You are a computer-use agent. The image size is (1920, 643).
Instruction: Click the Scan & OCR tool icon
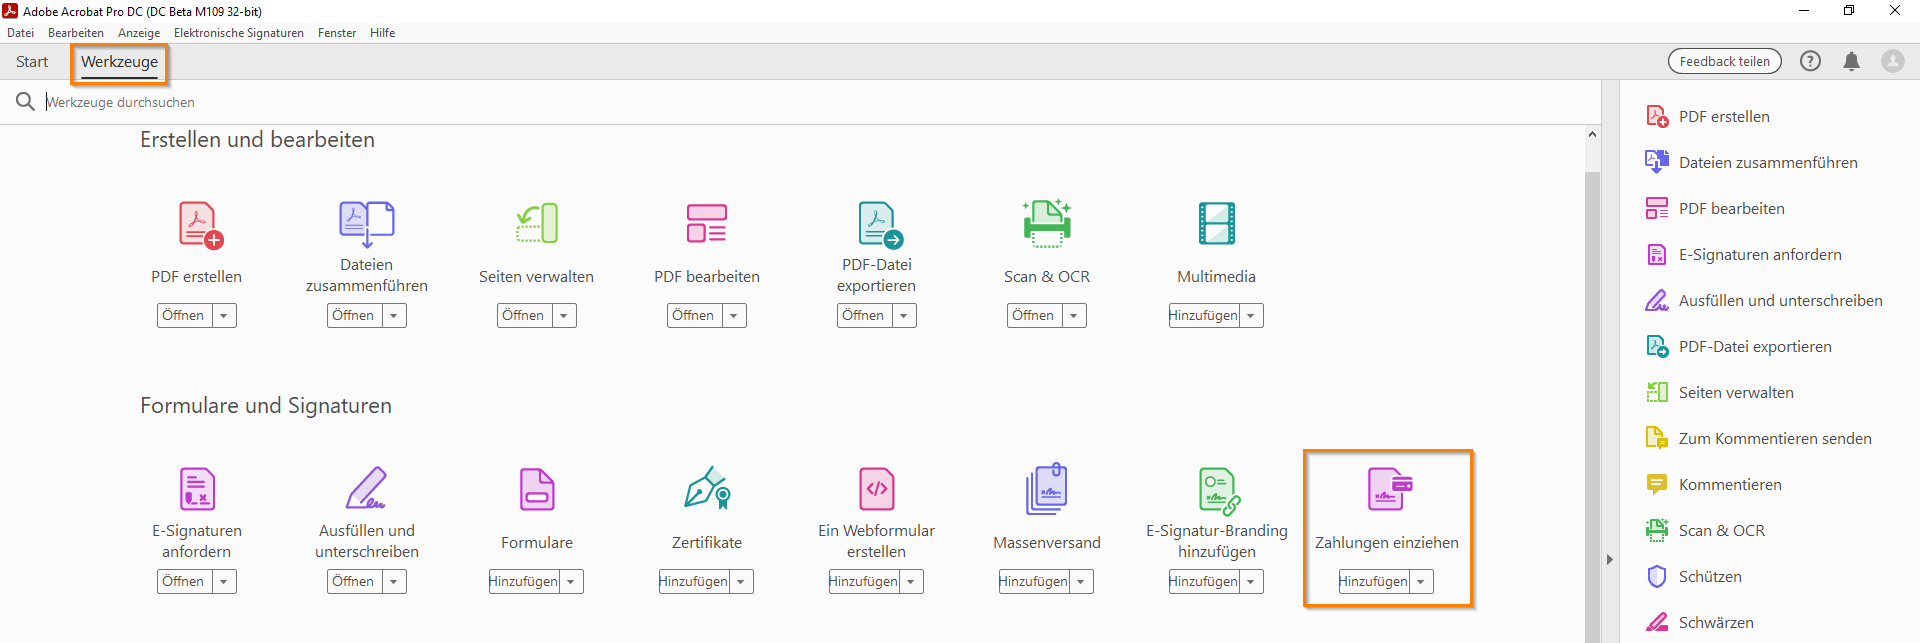coord(1047,222)
